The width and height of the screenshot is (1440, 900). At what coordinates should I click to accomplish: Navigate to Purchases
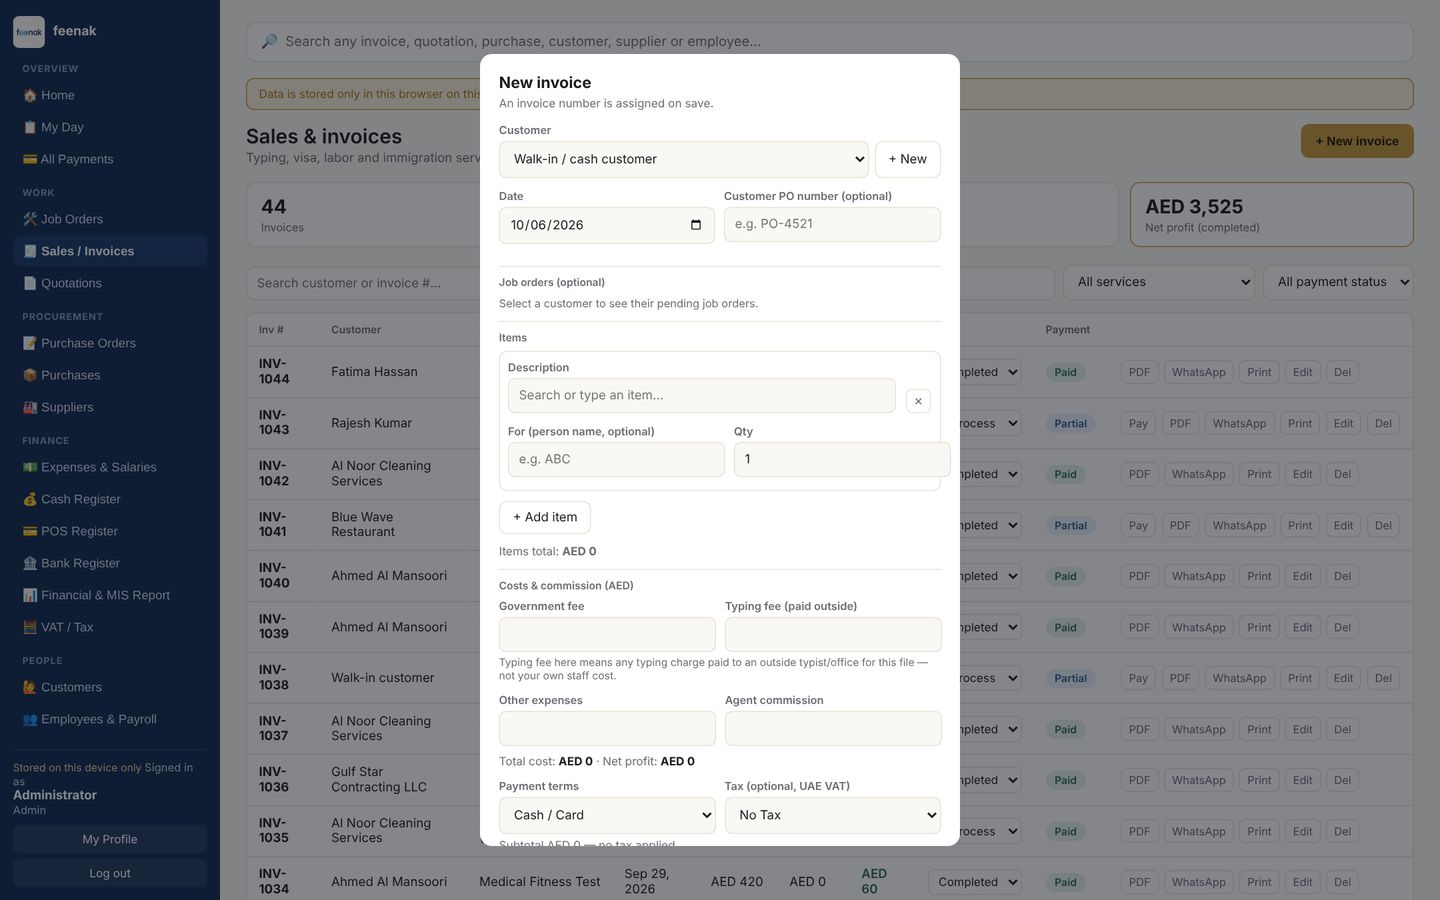pos(110,375)
